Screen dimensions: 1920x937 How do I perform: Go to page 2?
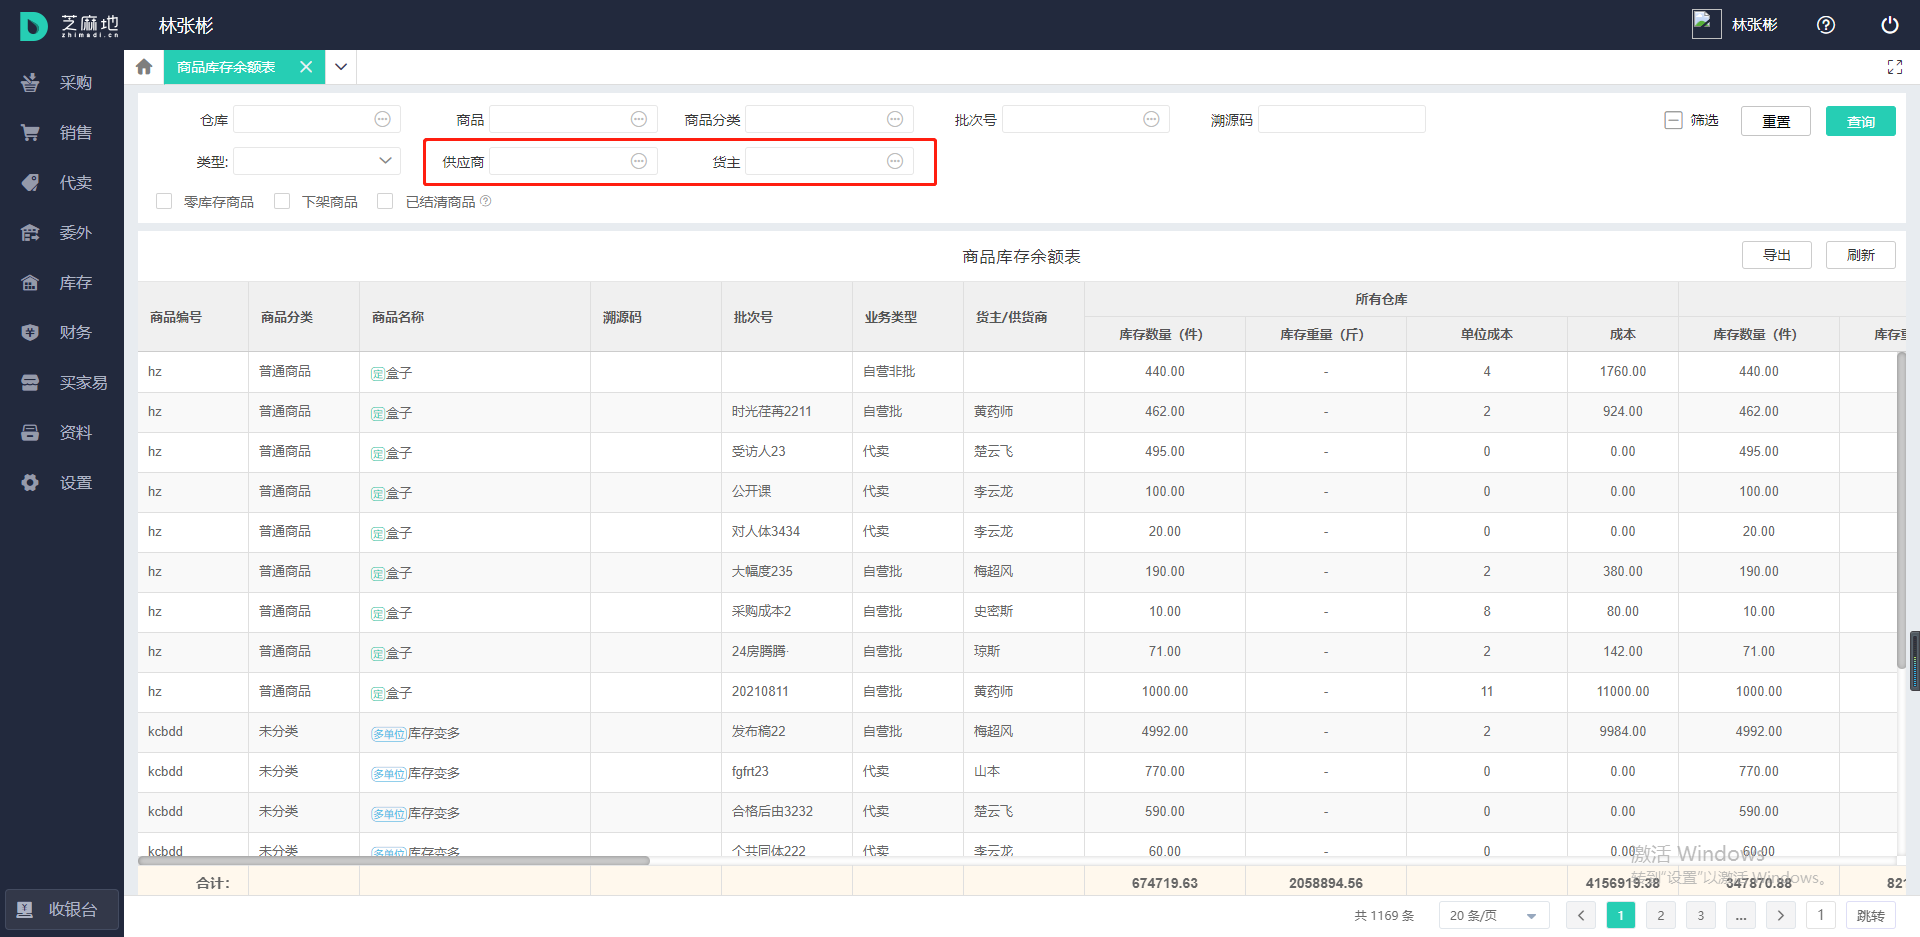point(1661,915)
